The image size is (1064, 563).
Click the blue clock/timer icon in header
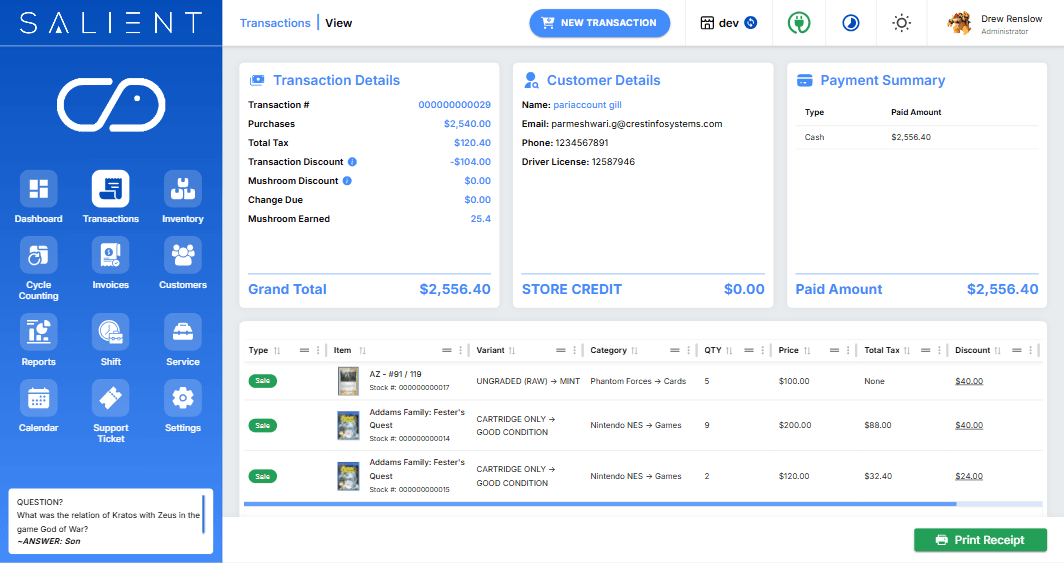click(851, 23)
